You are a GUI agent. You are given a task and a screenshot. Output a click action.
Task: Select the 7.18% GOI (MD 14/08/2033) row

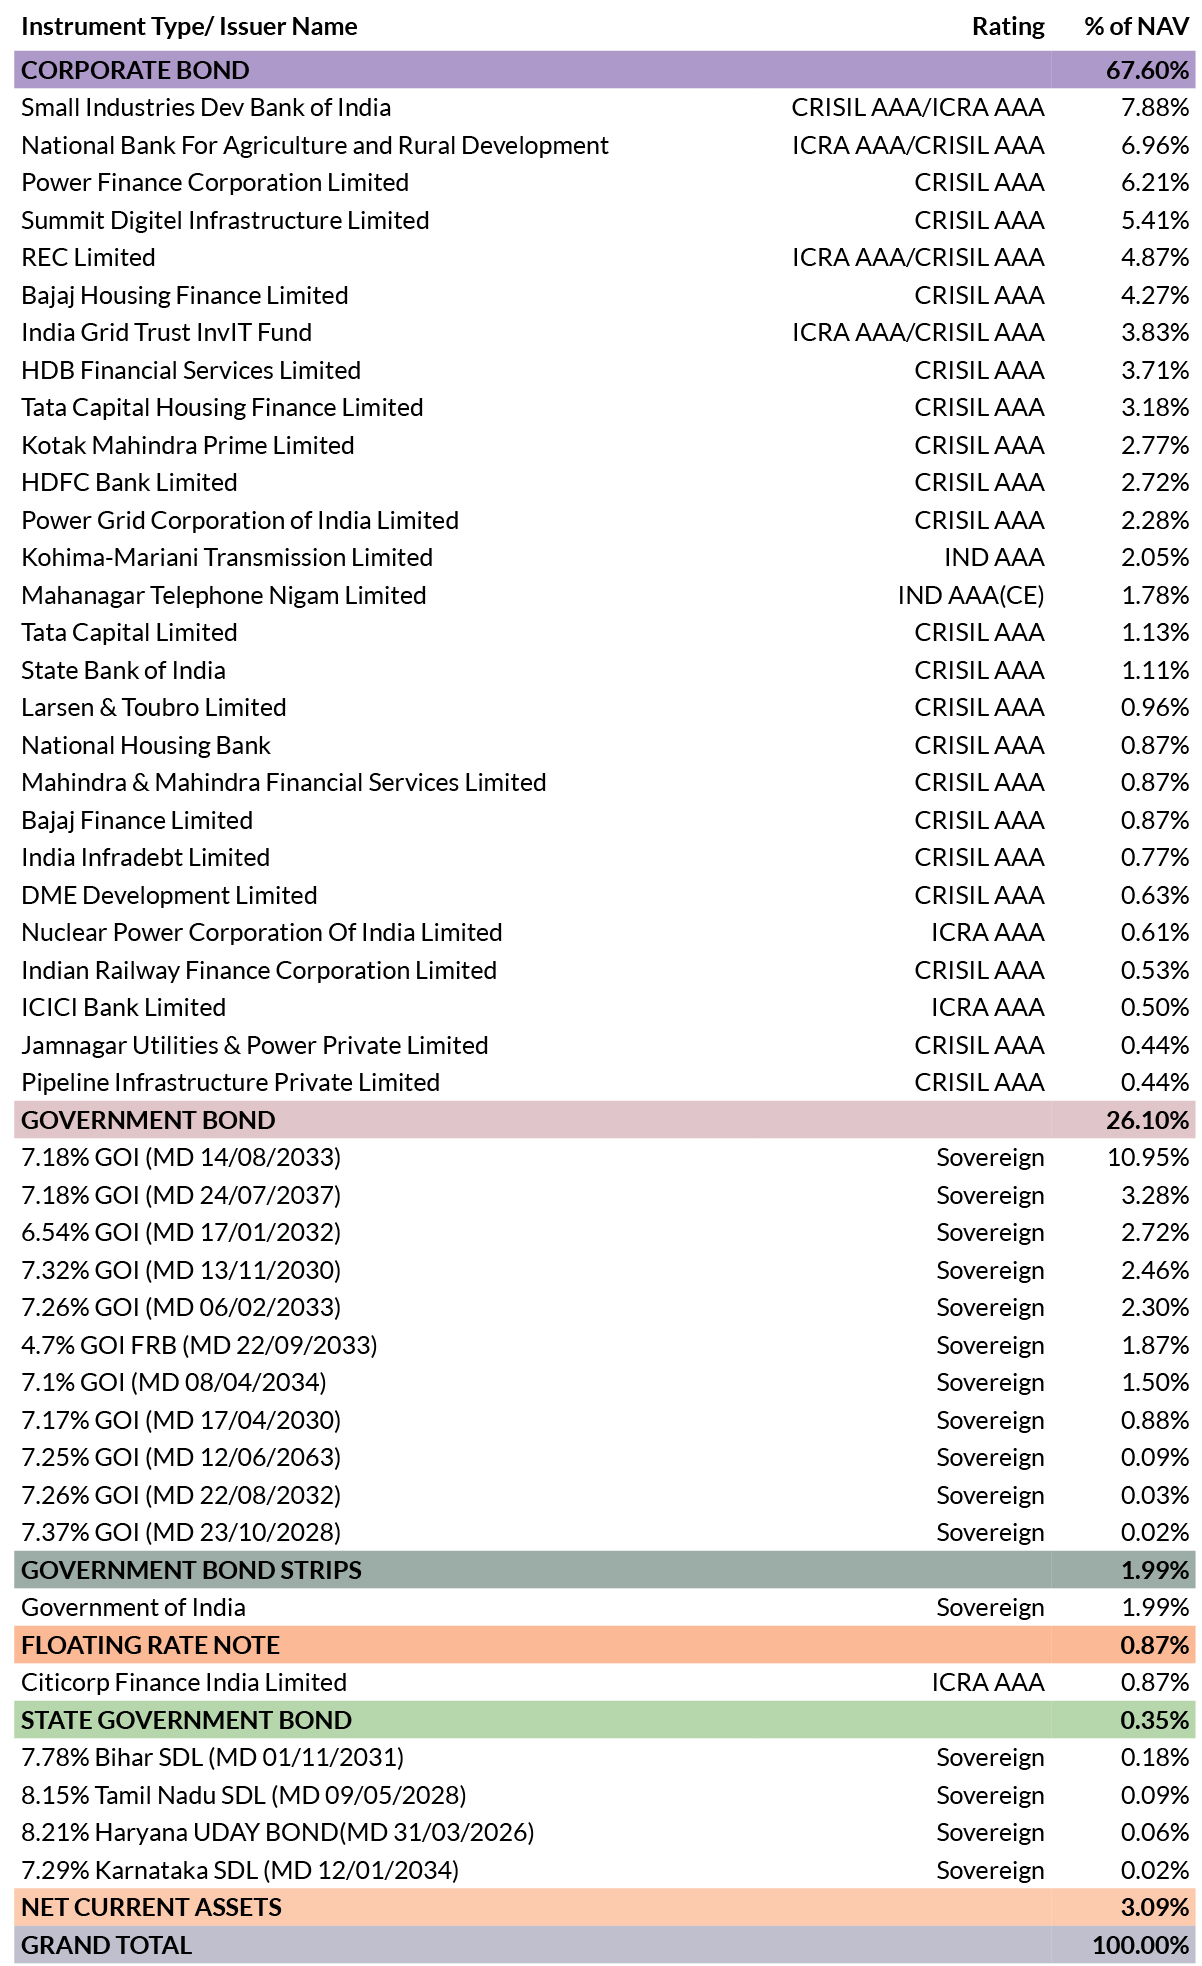pos(605,1158)
